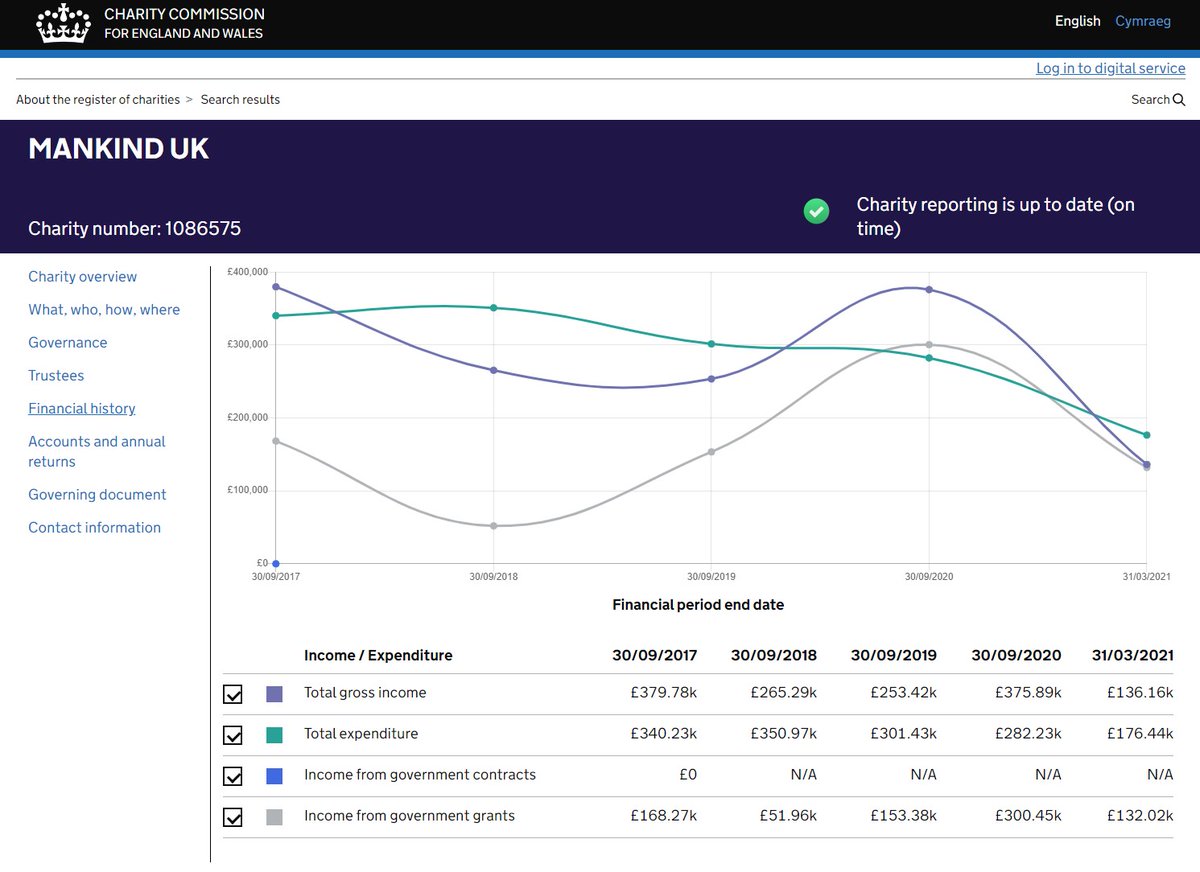Click the grey government grants swatch

coord(274,816)
